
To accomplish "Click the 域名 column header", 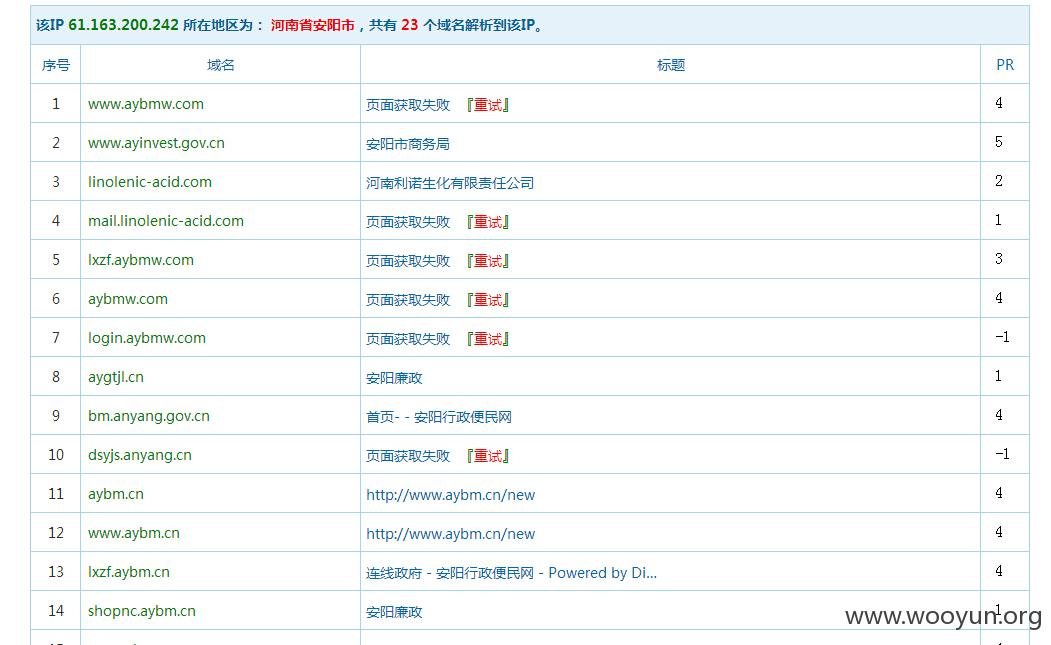I will click(x=221, y=65).
